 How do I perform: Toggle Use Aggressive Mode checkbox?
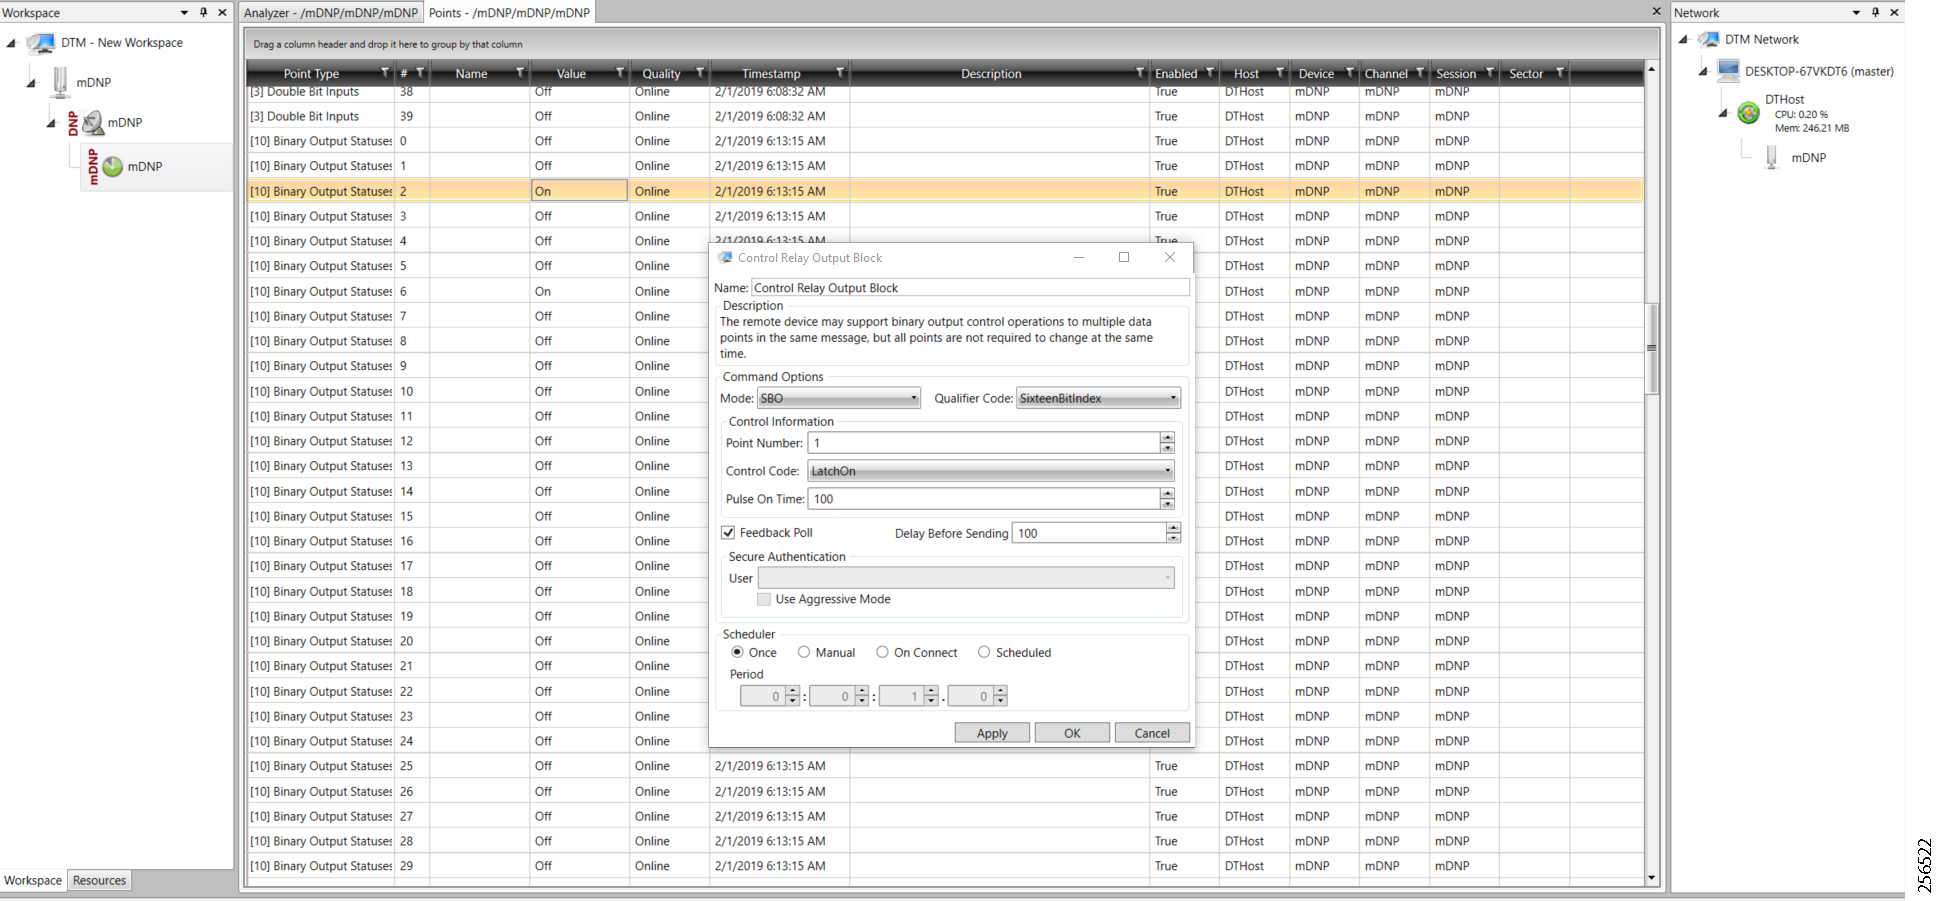click(764, 599)
